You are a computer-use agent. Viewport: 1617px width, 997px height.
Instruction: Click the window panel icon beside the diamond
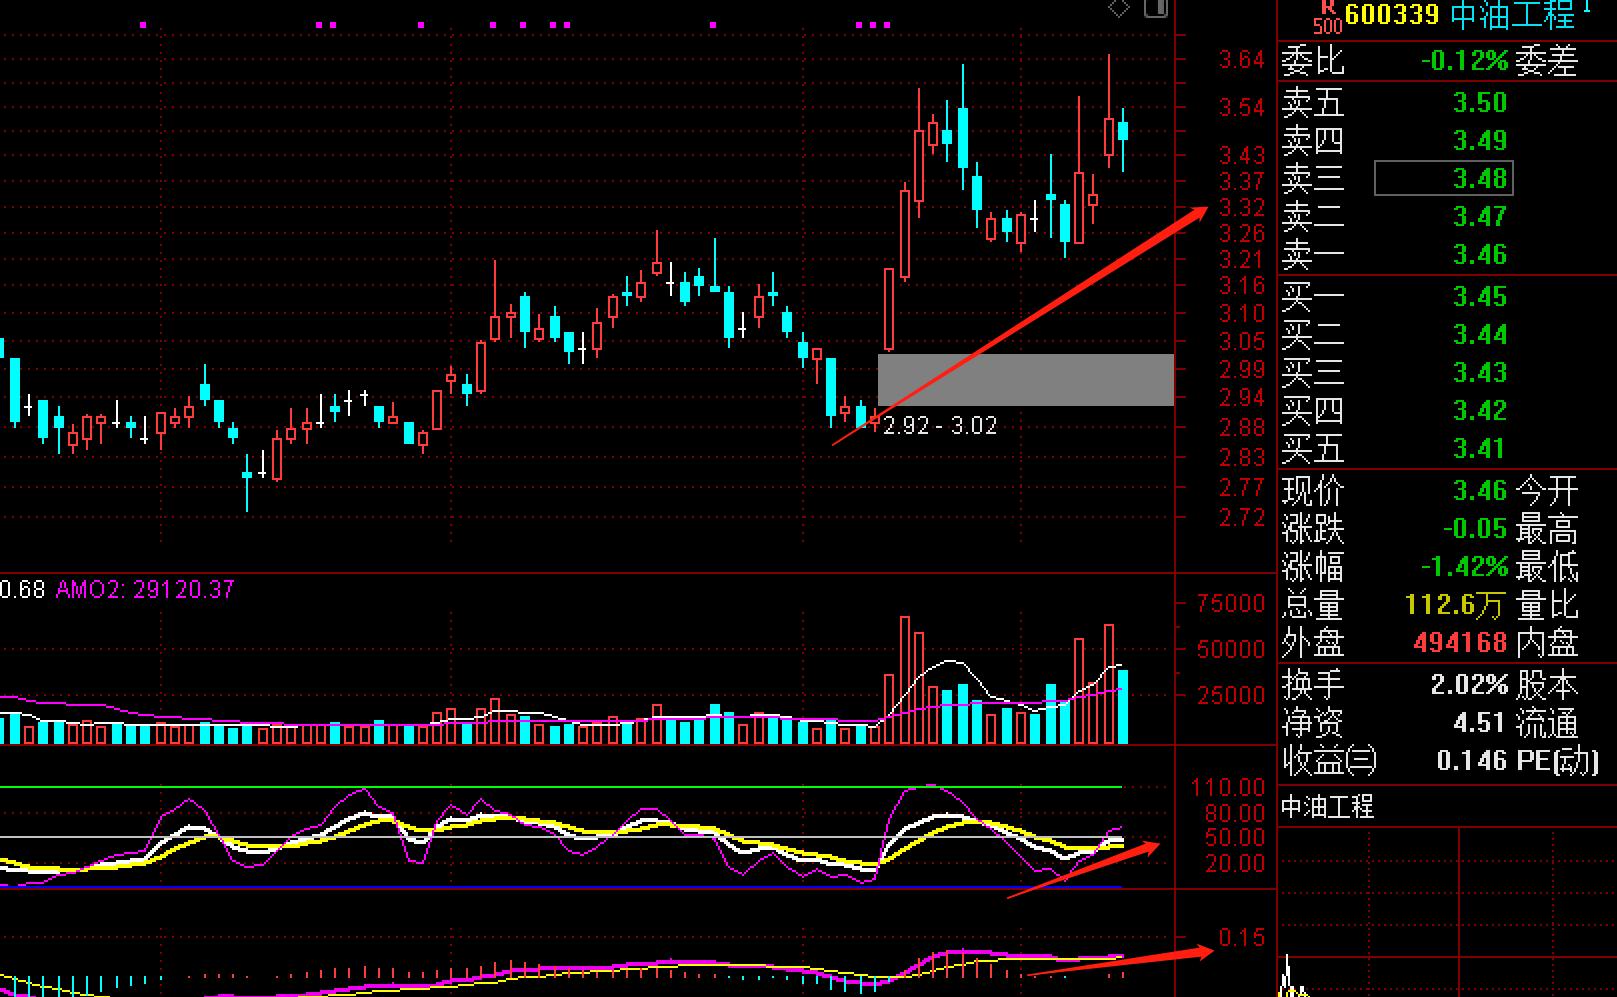point(1155,9)
